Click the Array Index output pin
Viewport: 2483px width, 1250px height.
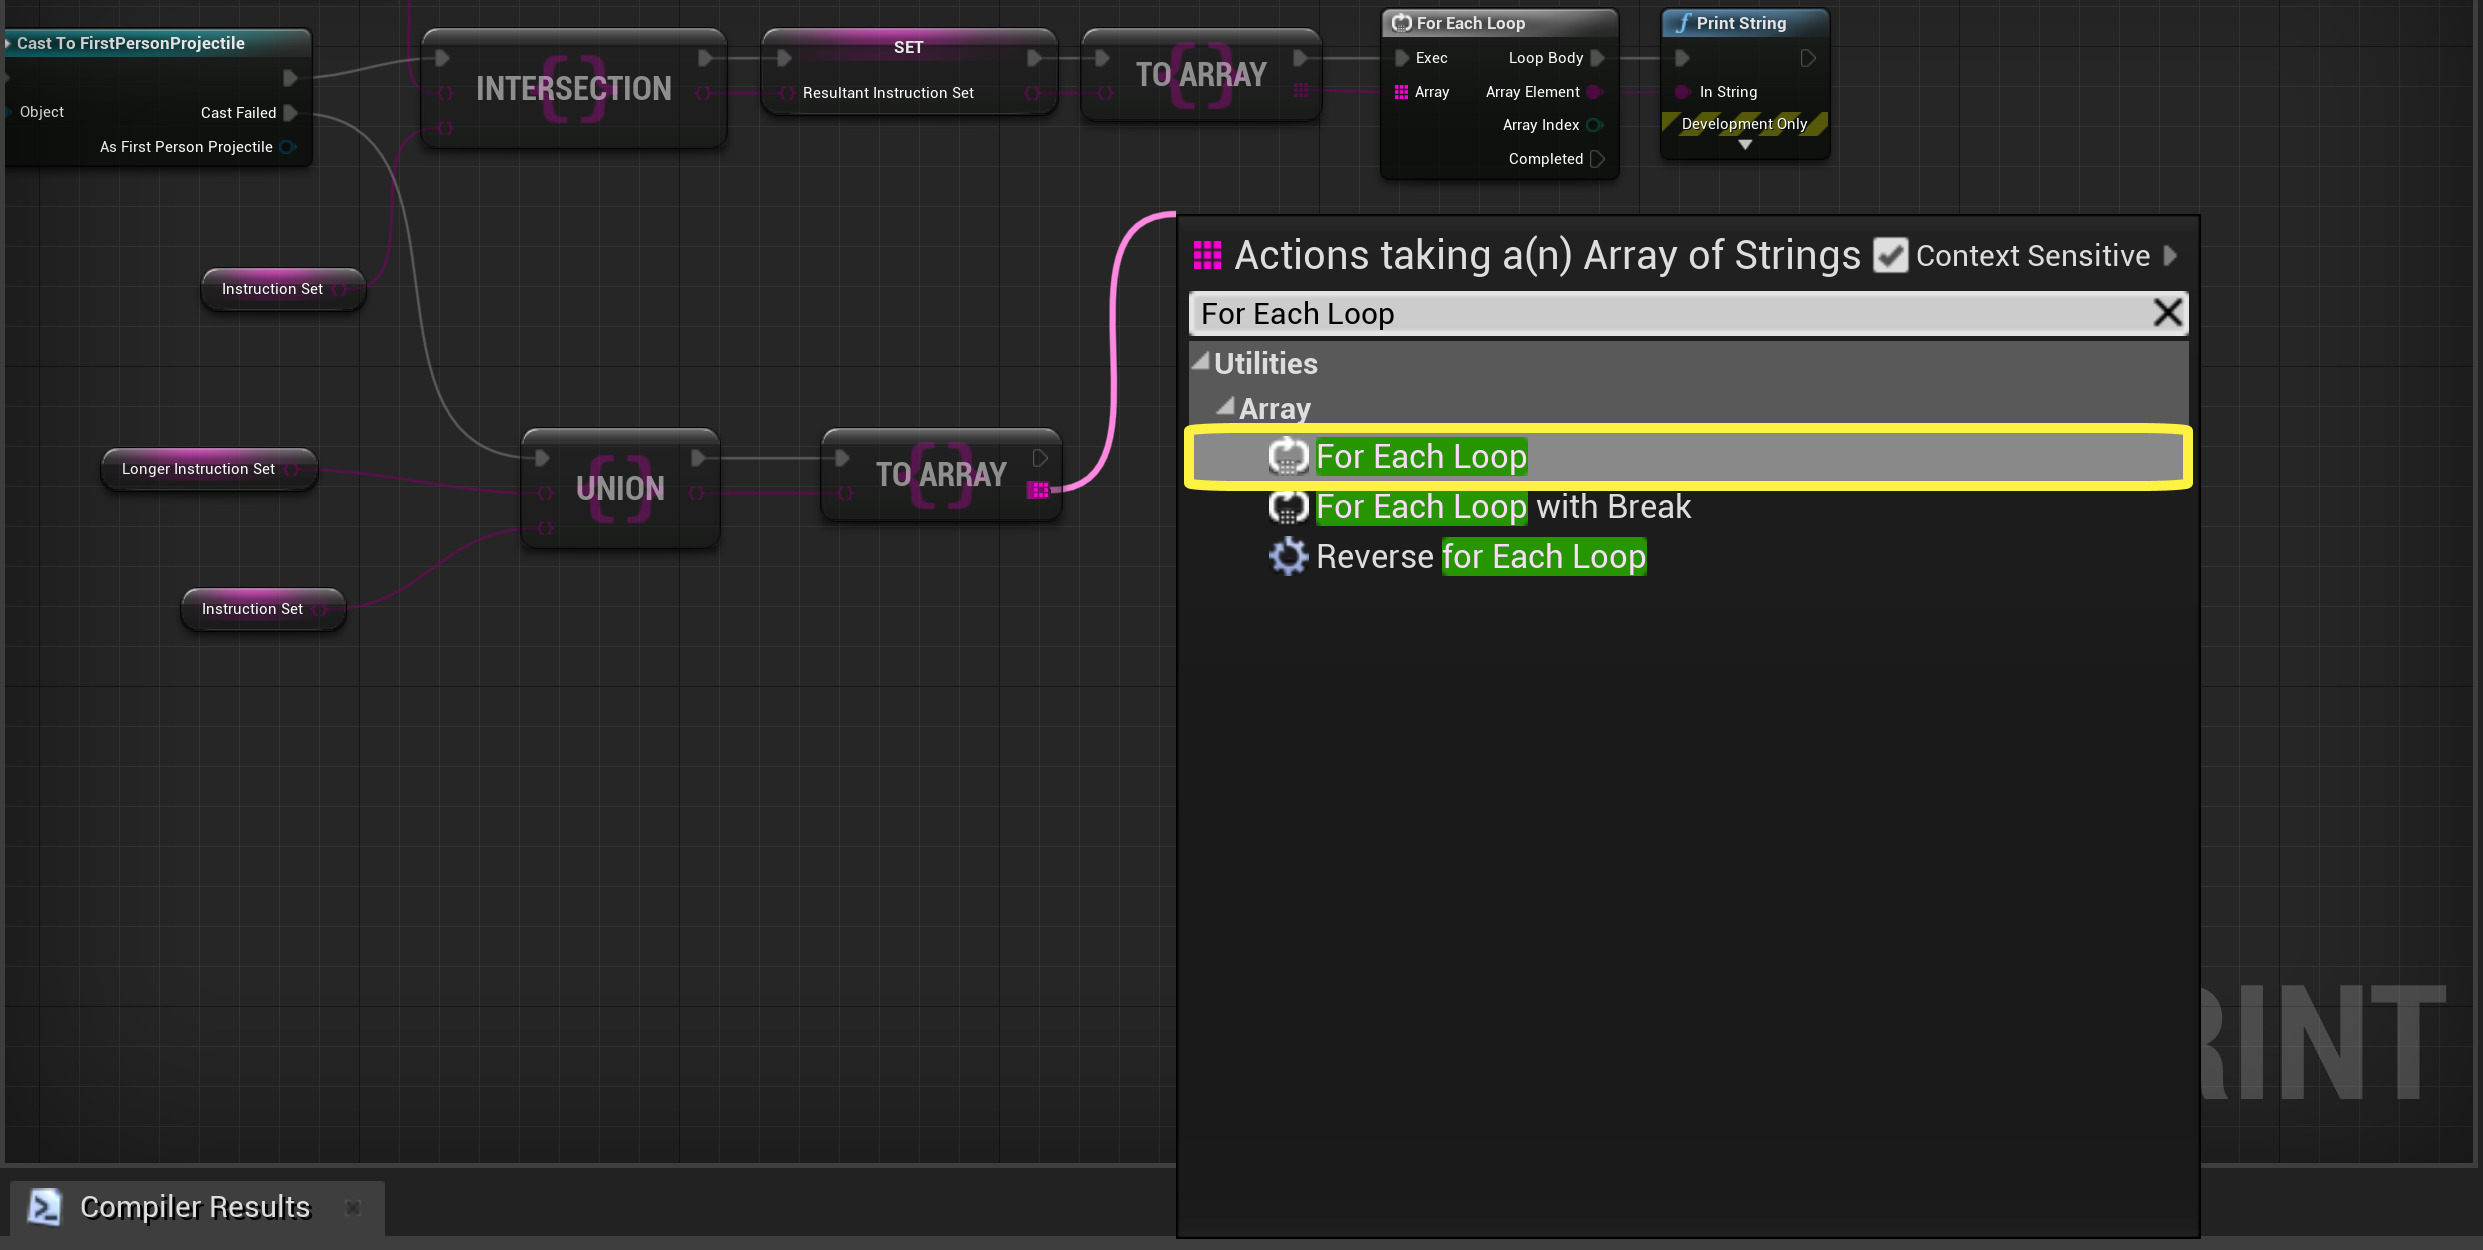(x=1594, y=125)
